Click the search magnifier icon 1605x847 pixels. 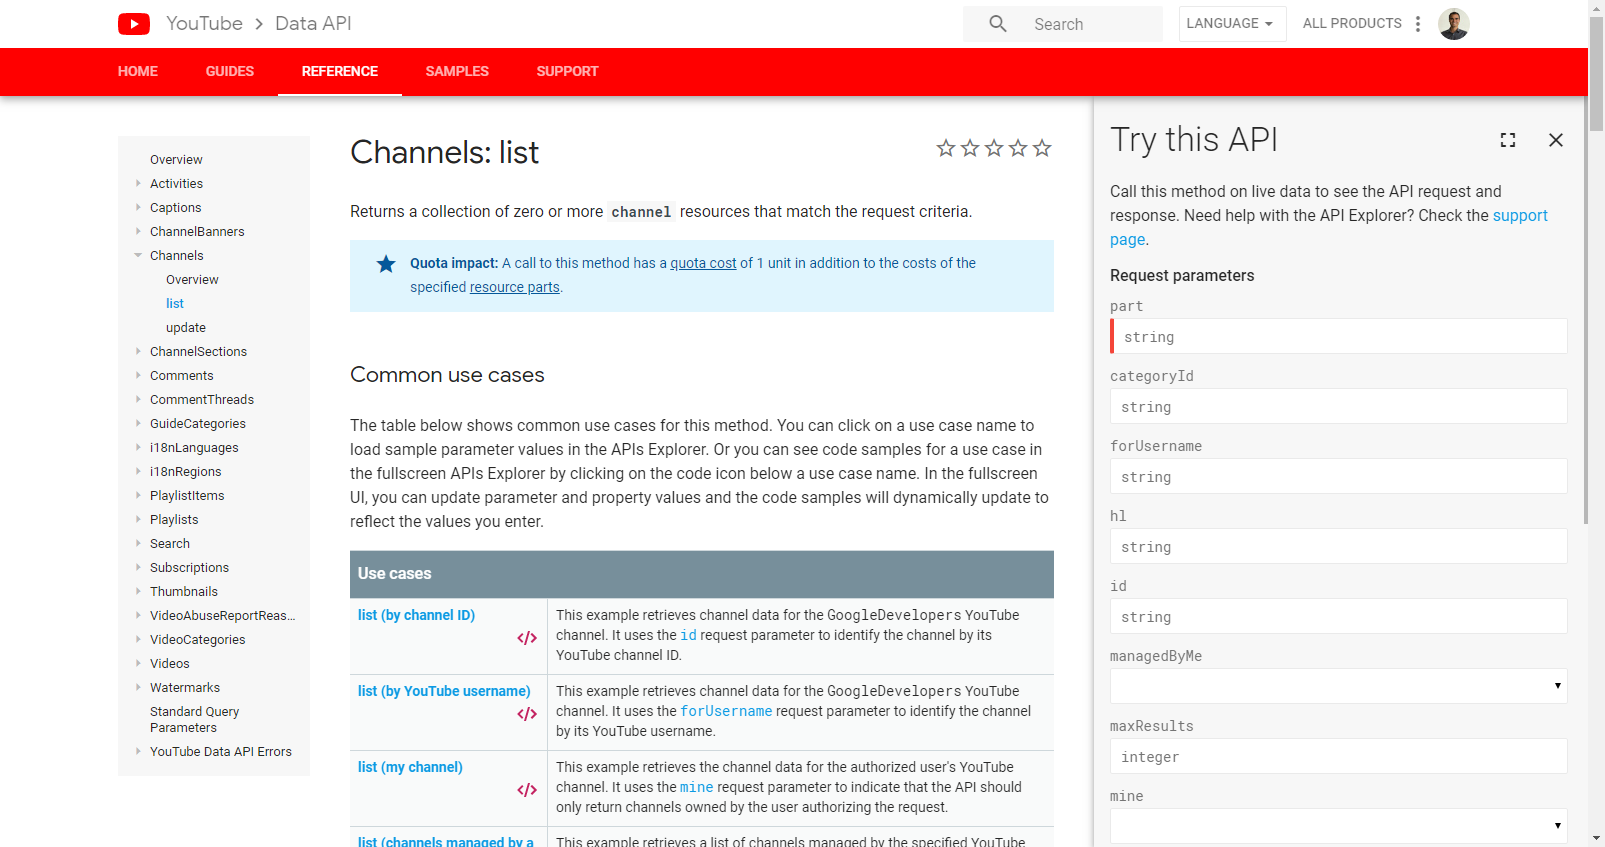pos(998,23)
